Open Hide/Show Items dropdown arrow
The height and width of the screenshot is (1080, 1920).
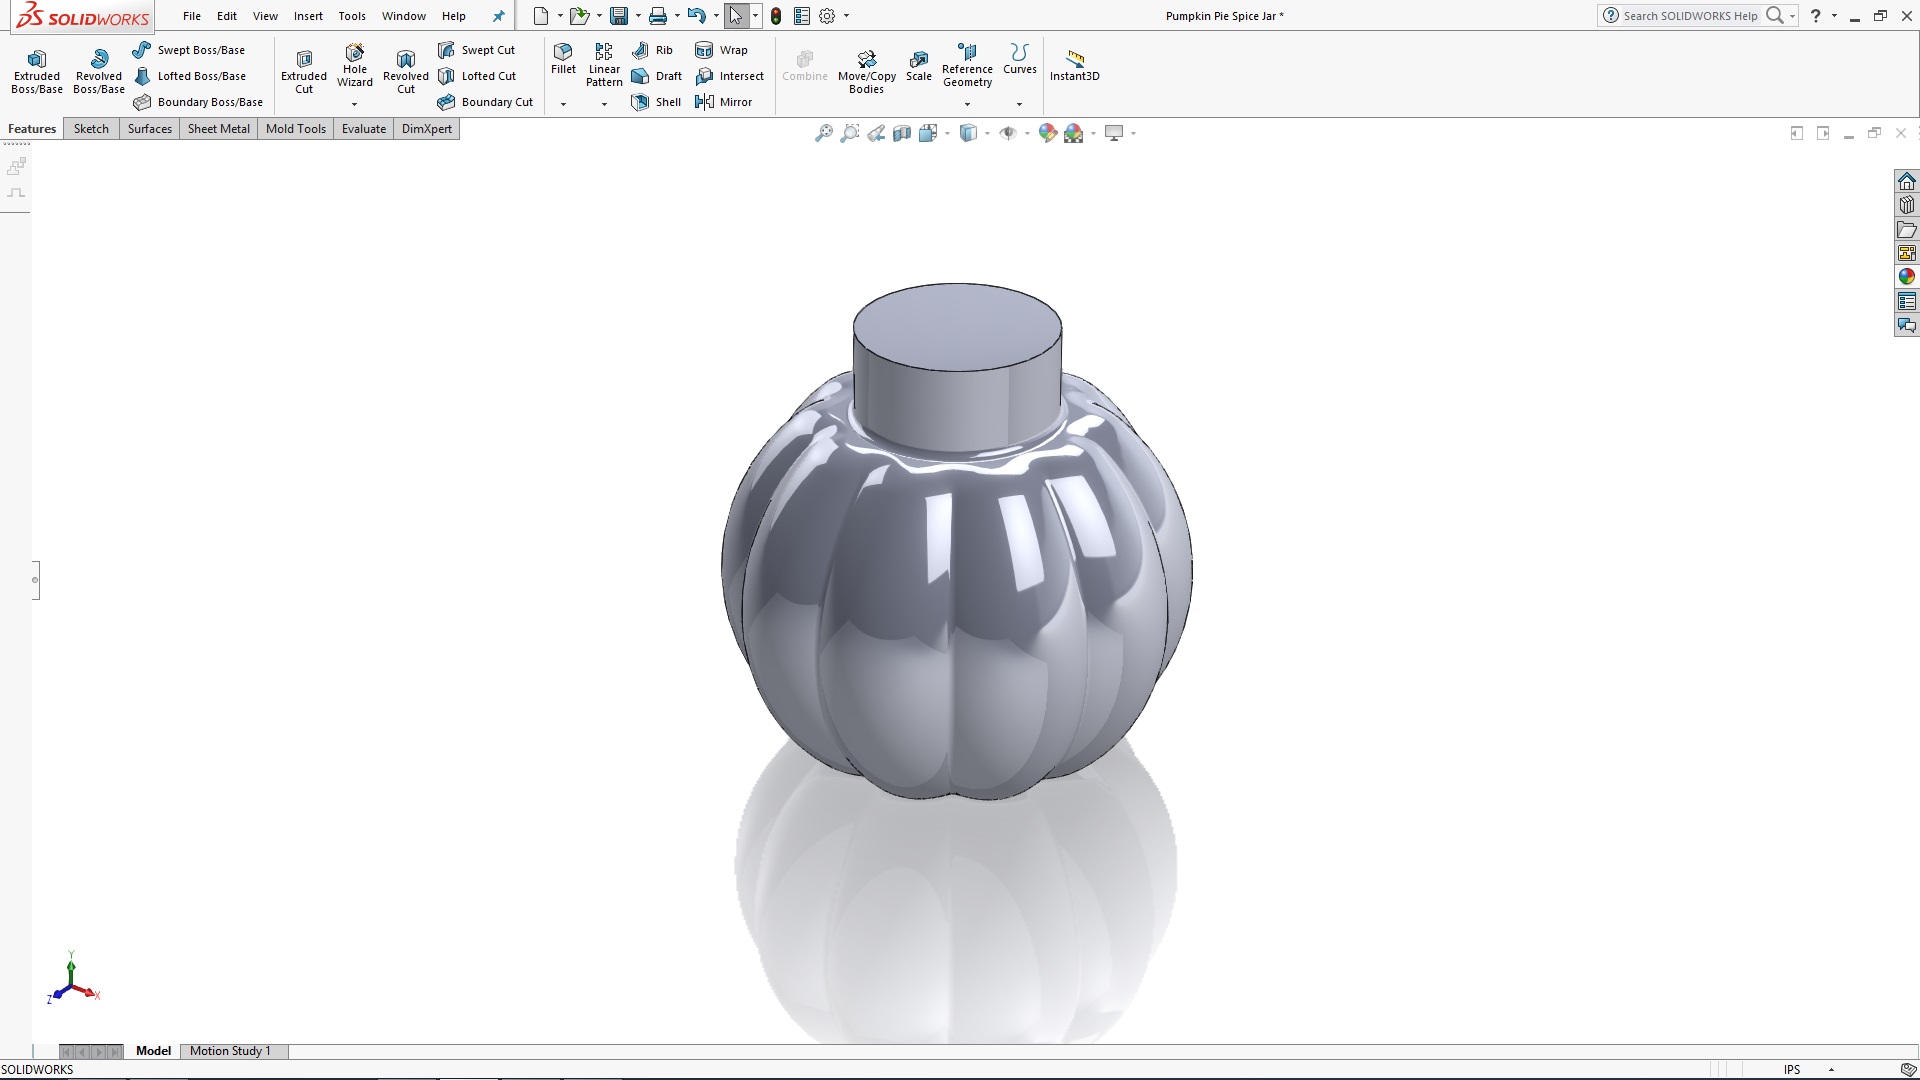point(1027,133)
